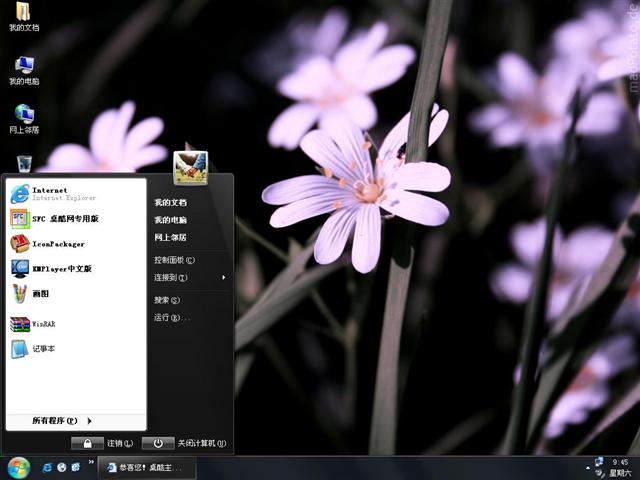Select 网上邻居 in the Start menu right pane
Image resolution: width=640 pixels, height=480 pixels.
(171, 237)
